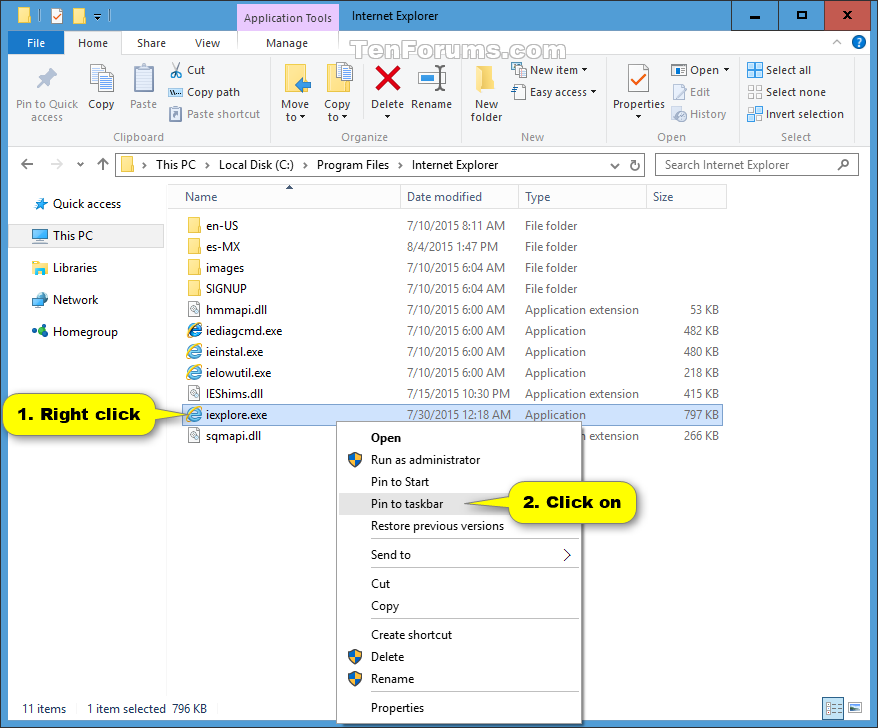Choose Open in the context menu
878x728 pixels.
460,437
